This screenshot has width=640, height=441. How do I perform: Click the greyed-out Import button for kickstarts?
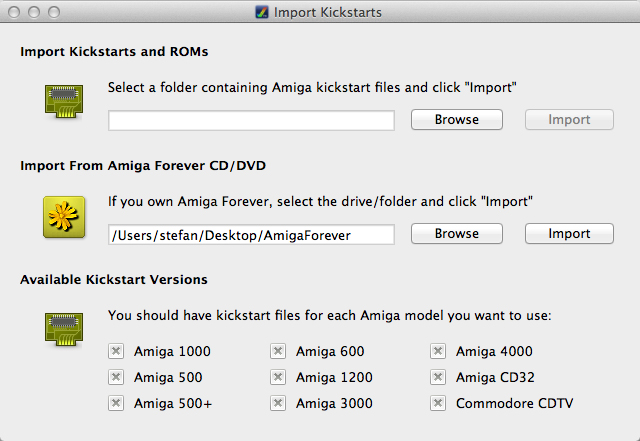pyautogui.click(x=571, y=120)
